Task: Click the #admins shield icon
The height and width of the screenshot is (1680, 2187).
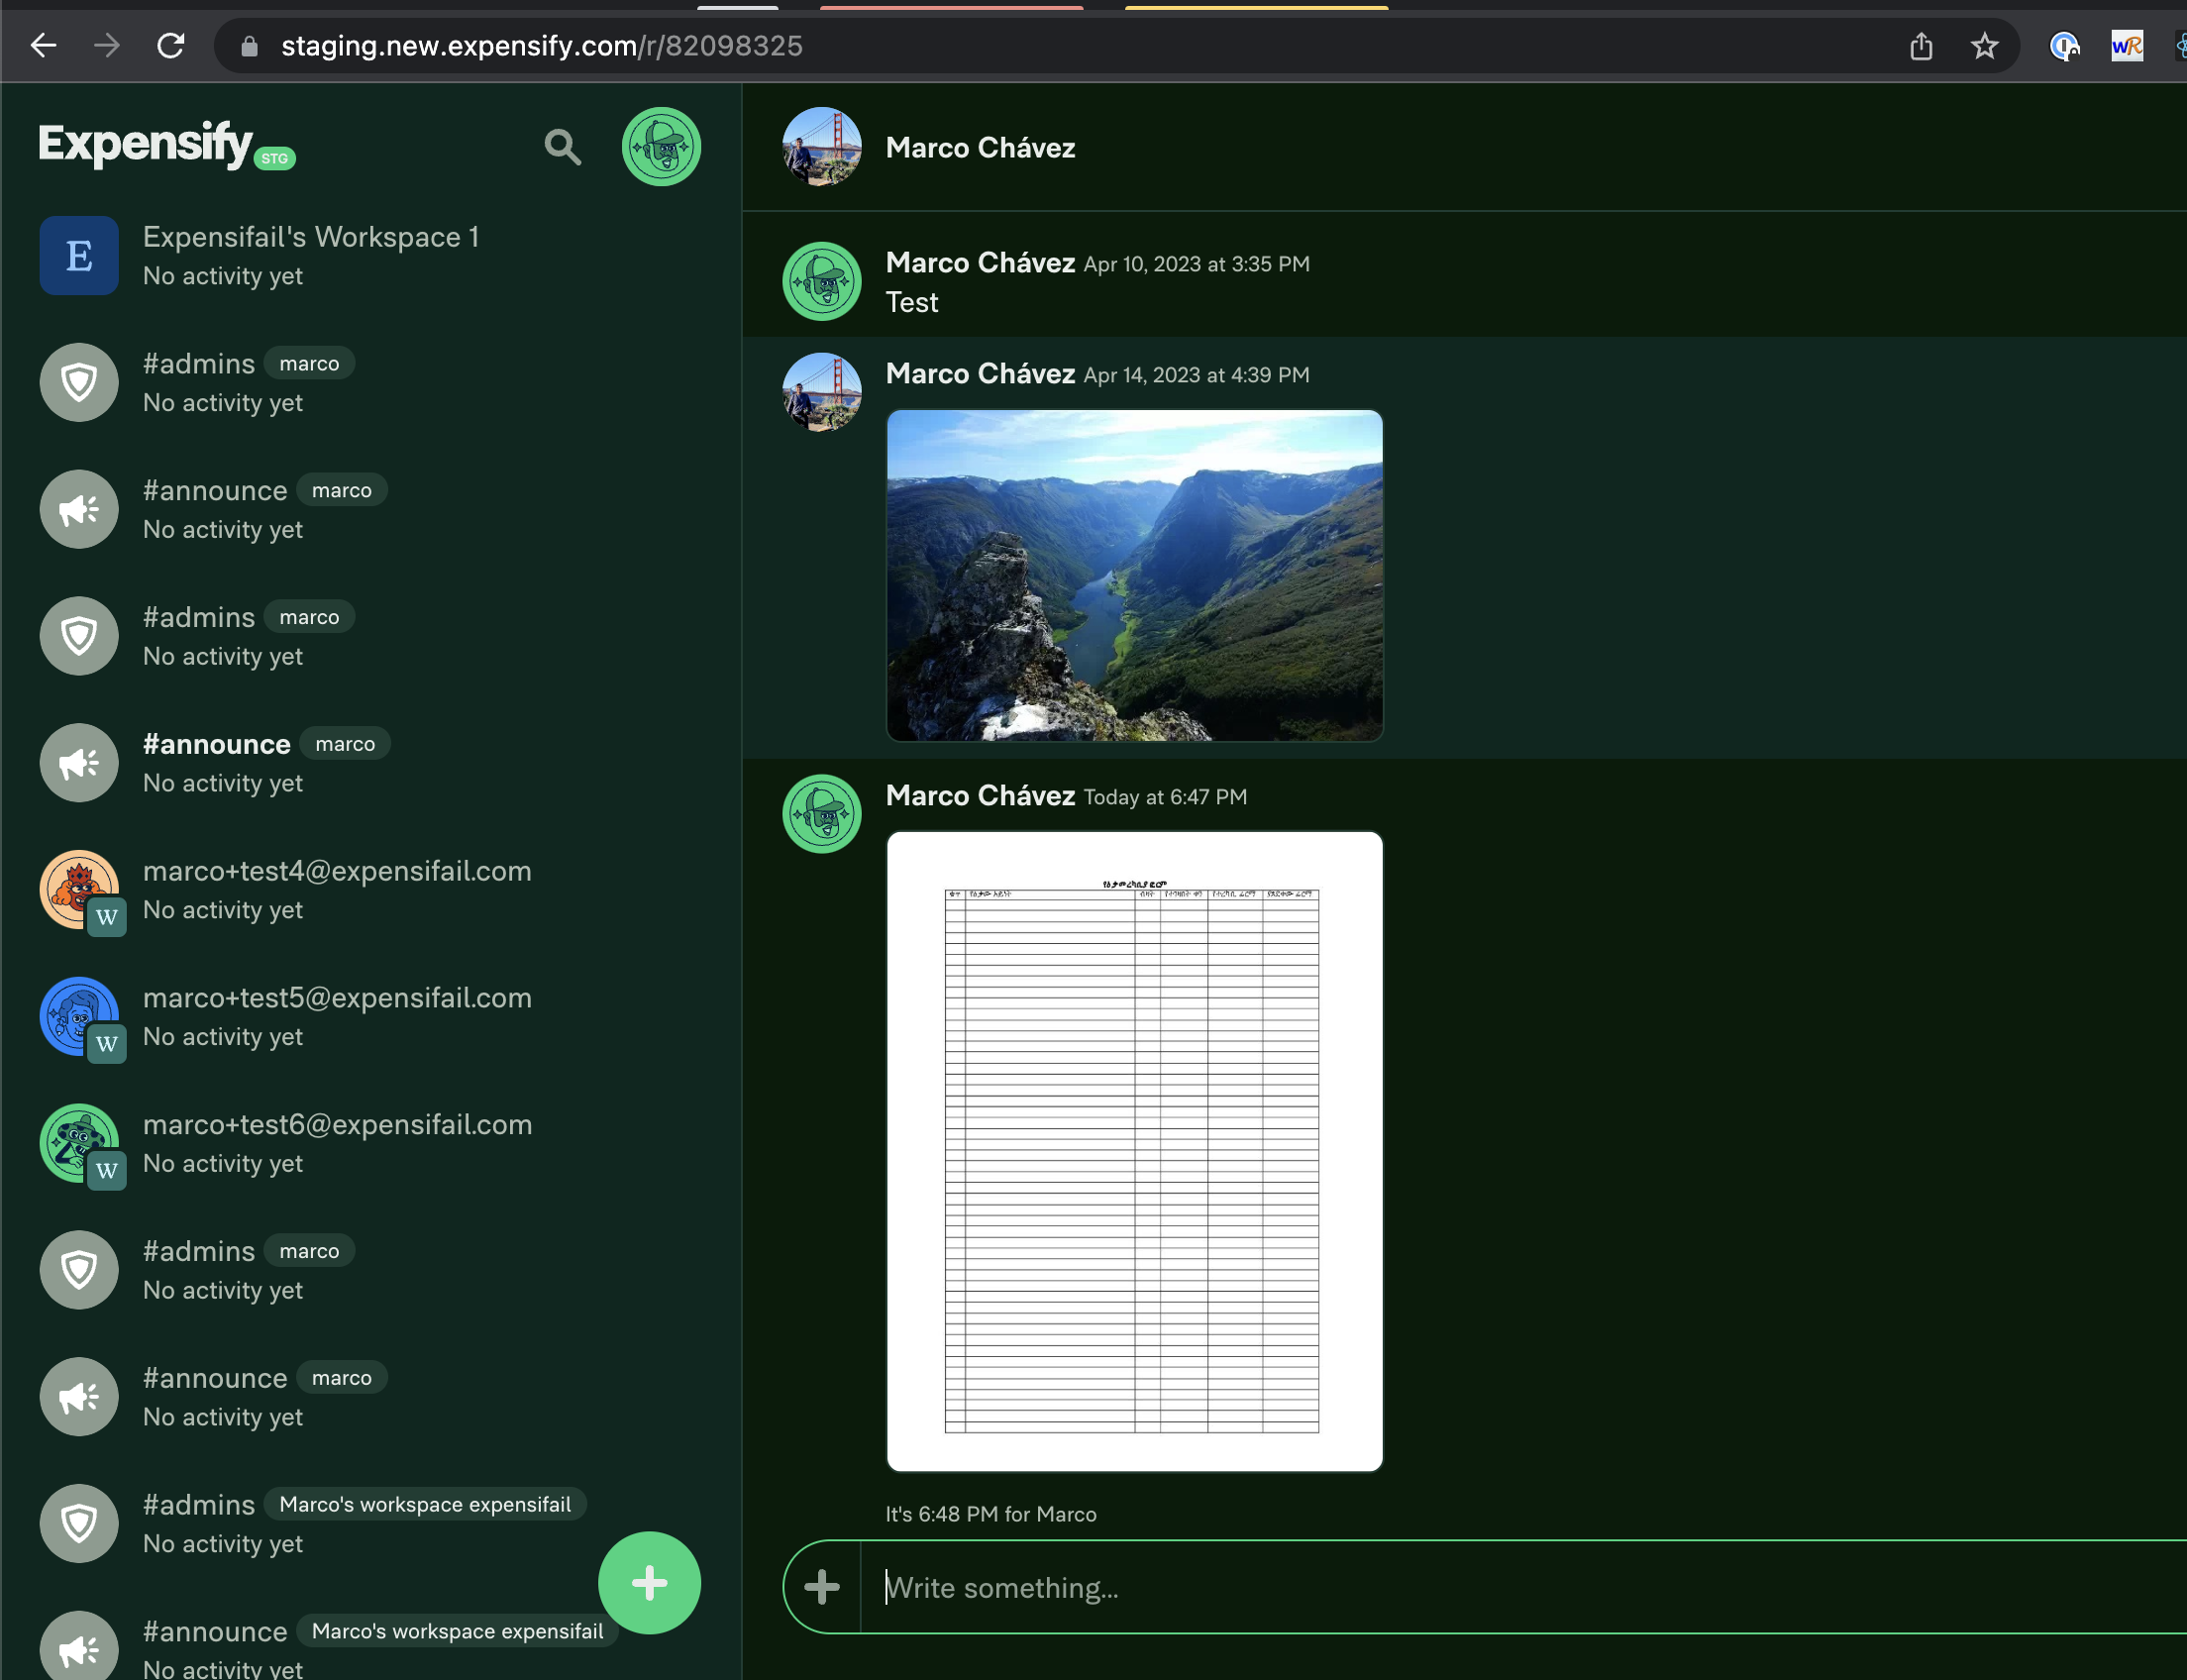Action: coord(79,382)
